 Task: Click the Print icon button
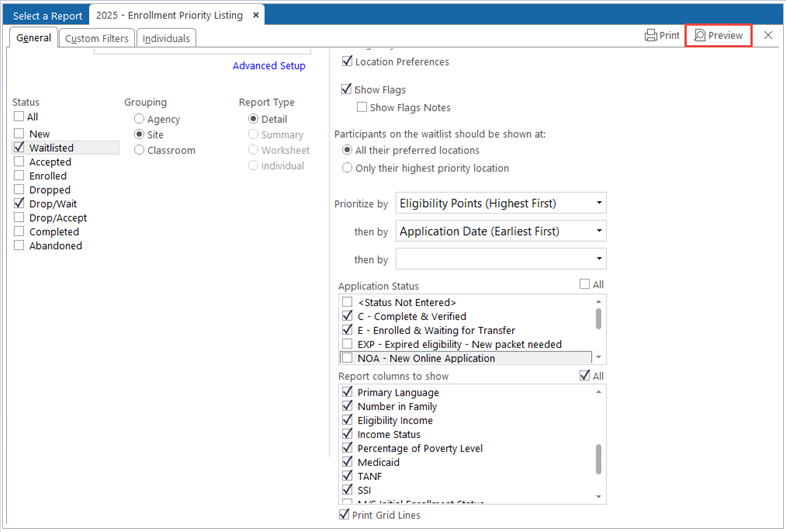pos(662,35)
